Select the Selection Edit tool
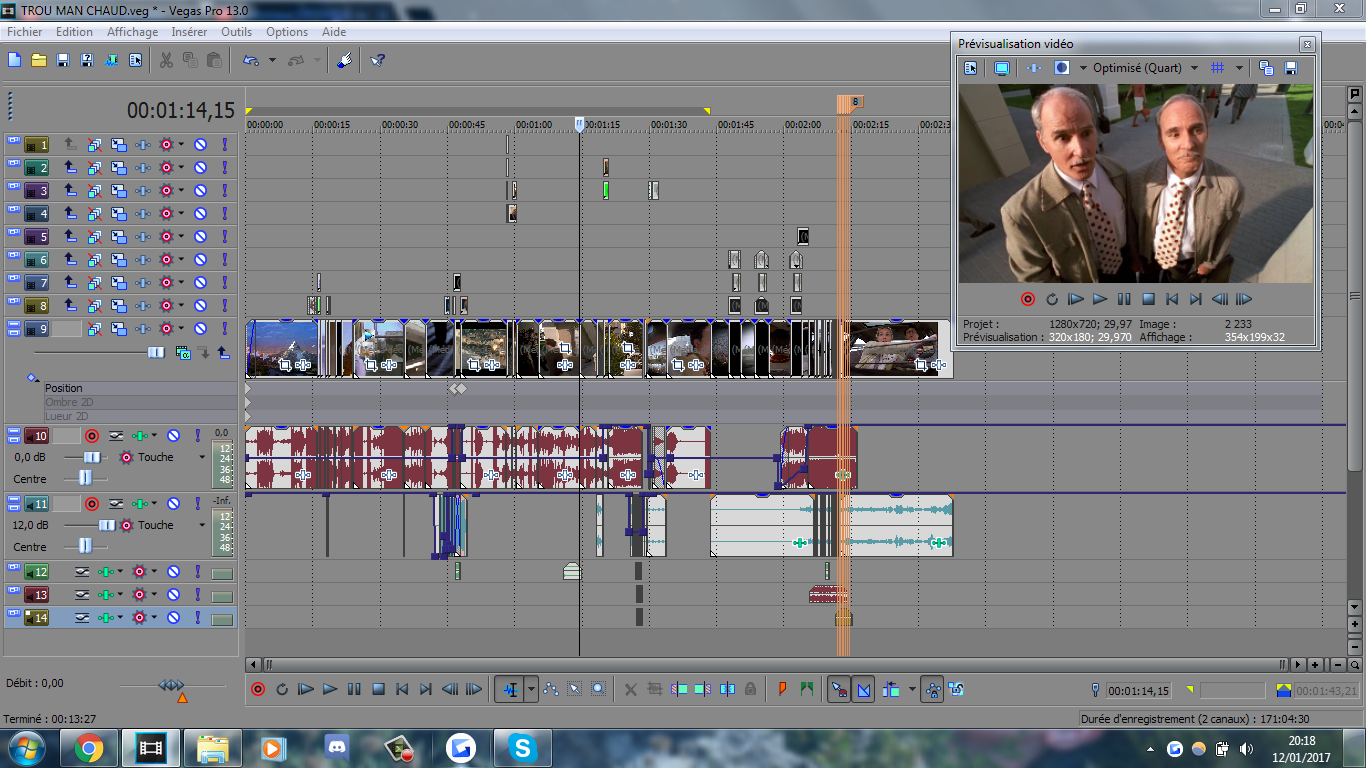 [x=575, y=689]
